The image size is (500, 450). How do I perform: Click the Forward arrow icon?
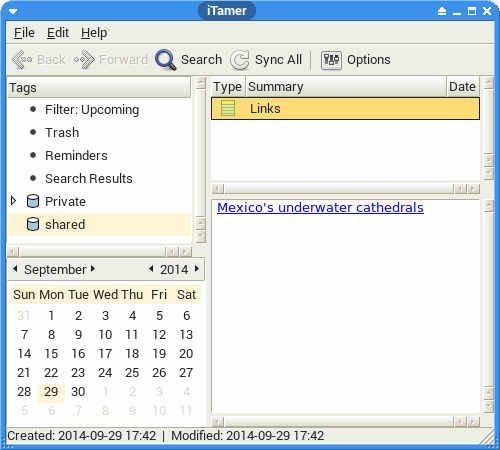84,60
